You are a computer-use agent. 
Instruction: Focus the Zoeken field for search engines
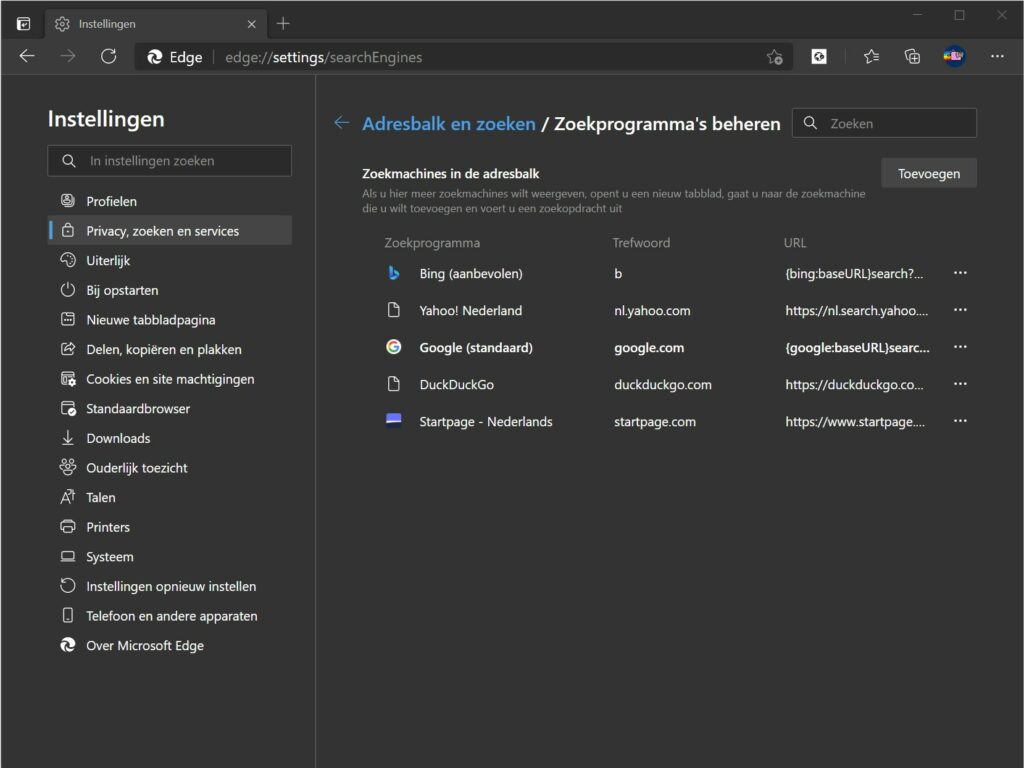pos(884,123)
